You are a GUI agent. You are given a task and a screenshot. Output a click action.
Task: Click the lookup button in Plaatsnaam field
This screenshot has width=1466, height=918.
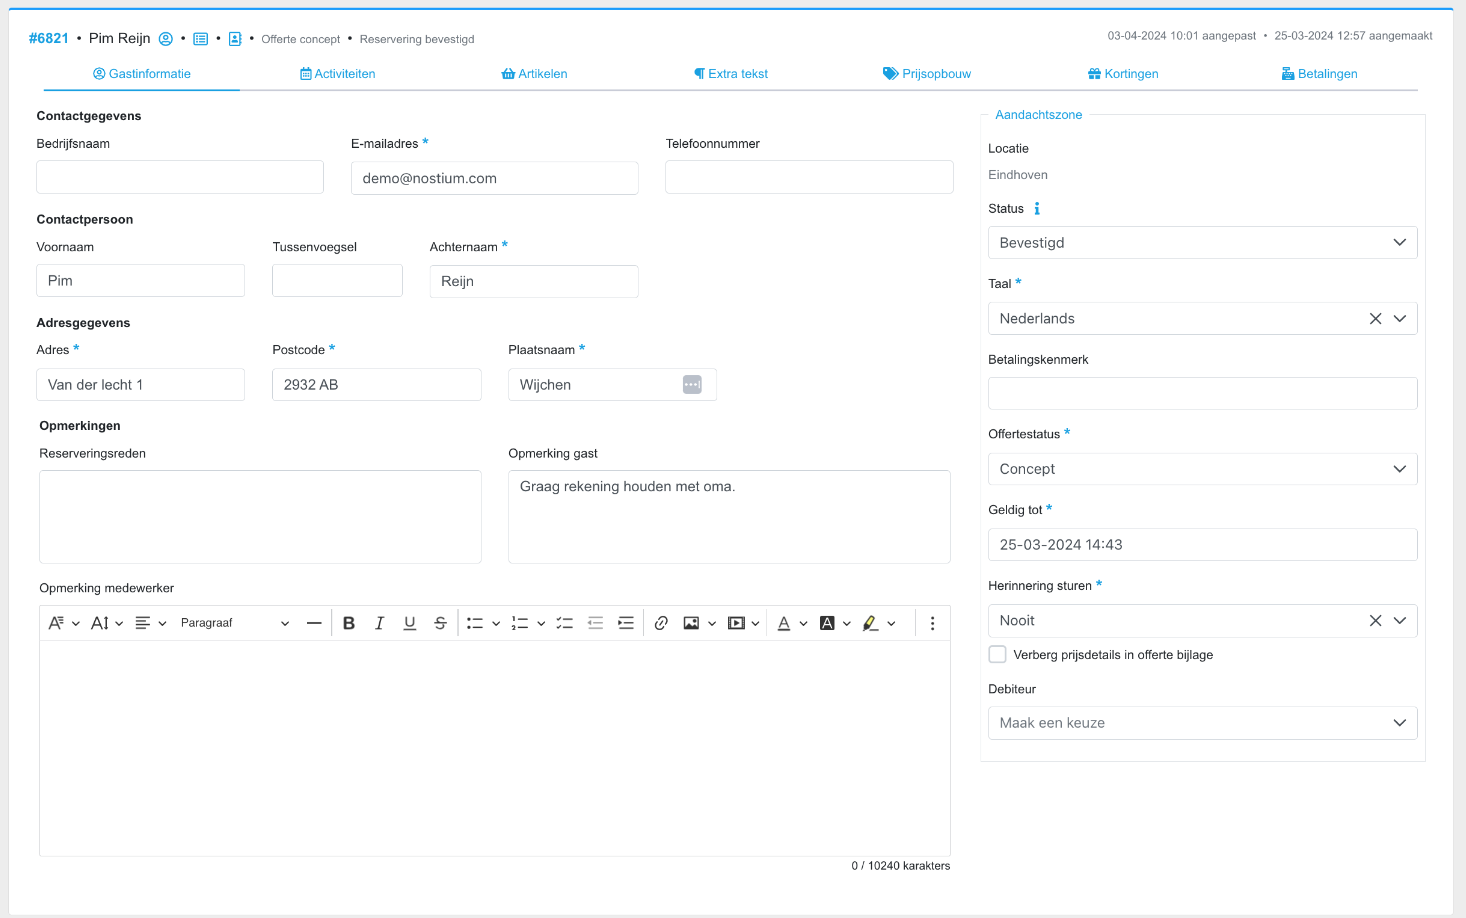pyautogui.click(x=692, y=385)
